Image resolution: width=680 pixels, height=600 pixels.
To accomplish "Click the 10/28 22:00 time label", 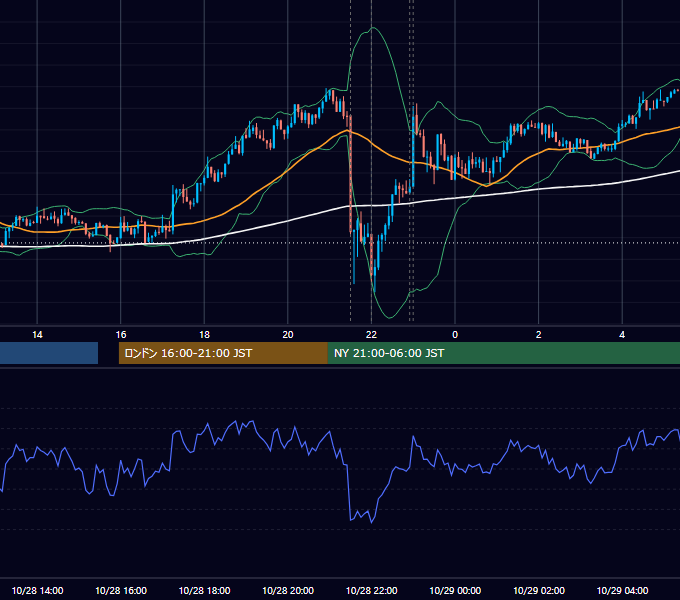I will pos(371,590).
